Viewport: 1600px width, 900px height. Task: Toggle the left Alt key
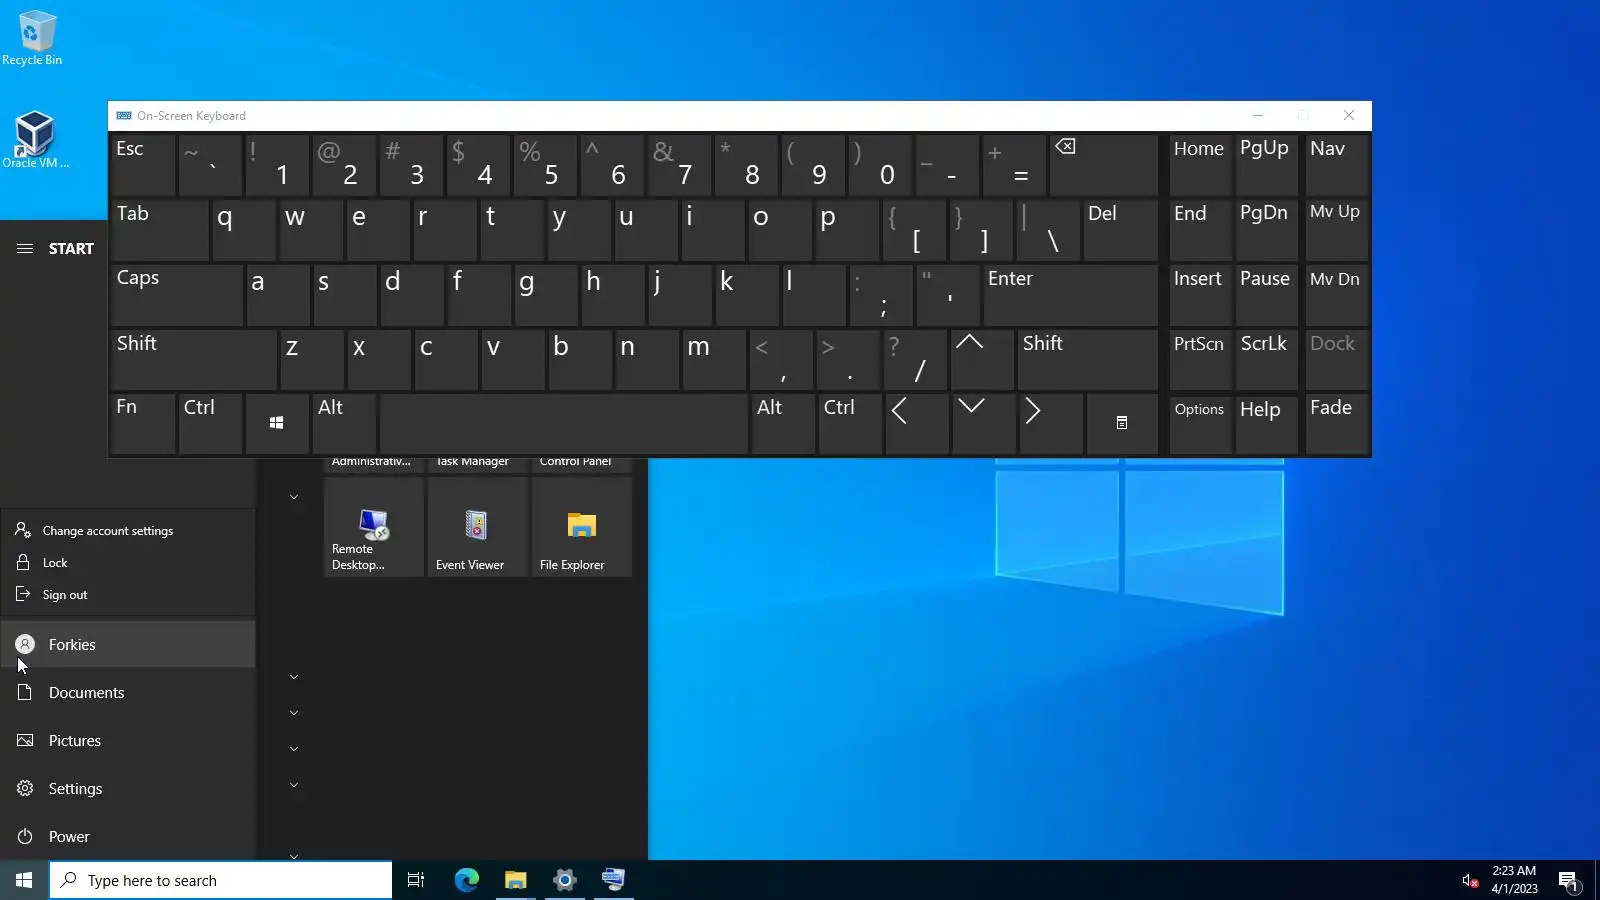point(344,423)
